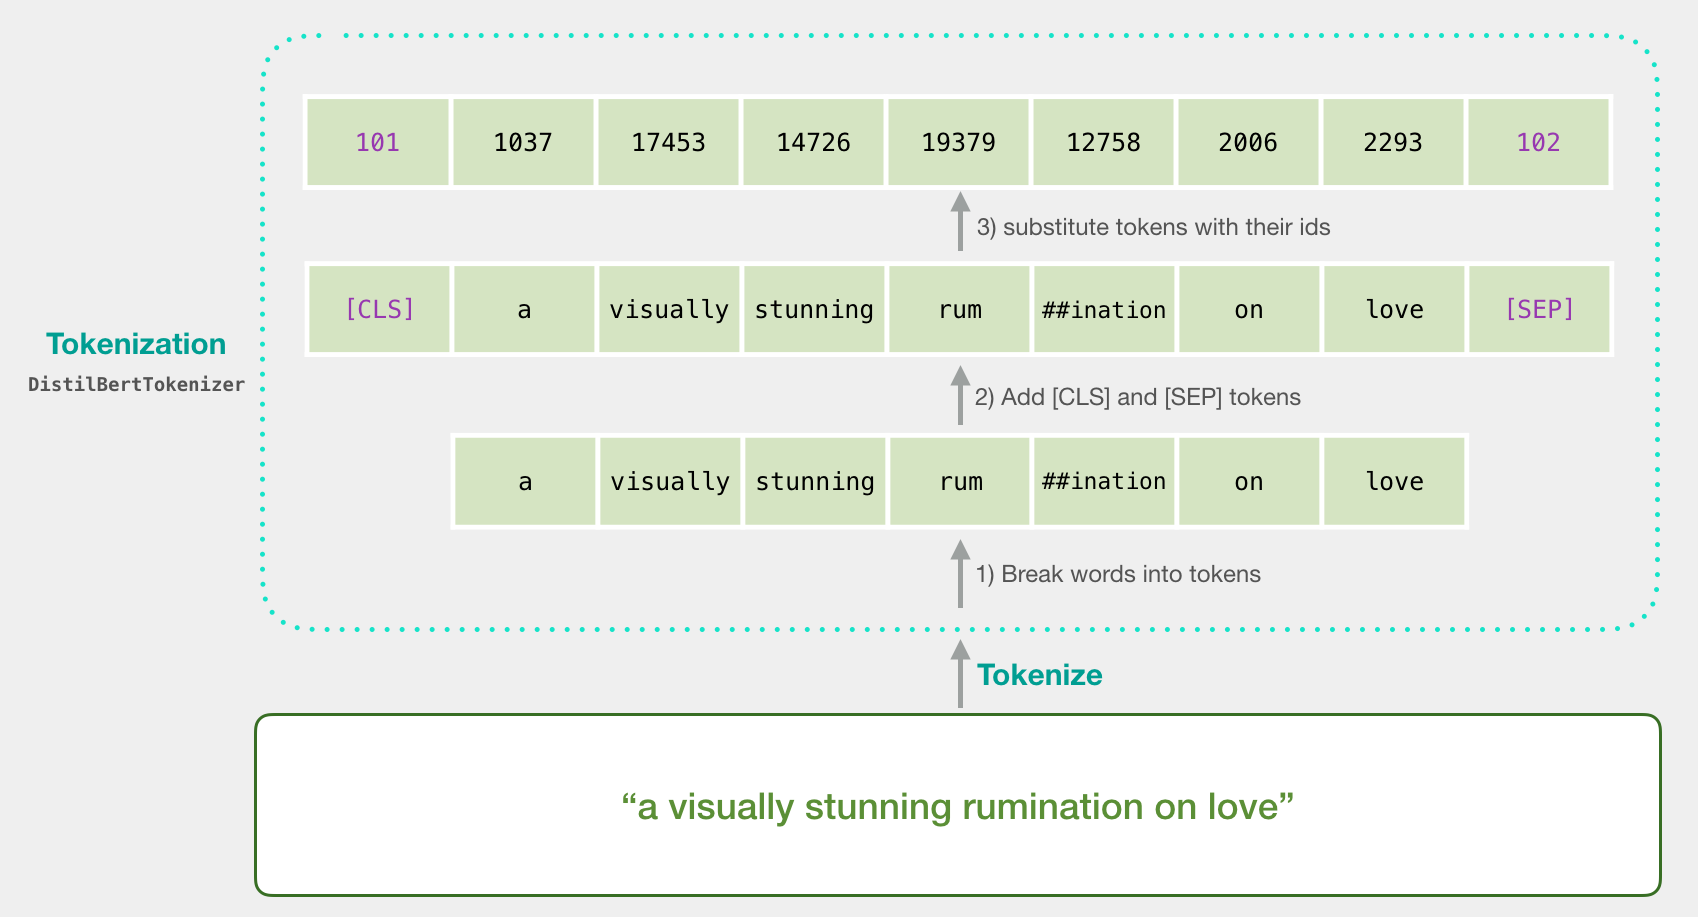Click token ID 2293
The image size is (1698, 917).
pyautogui.click(x=1394, y=142)
